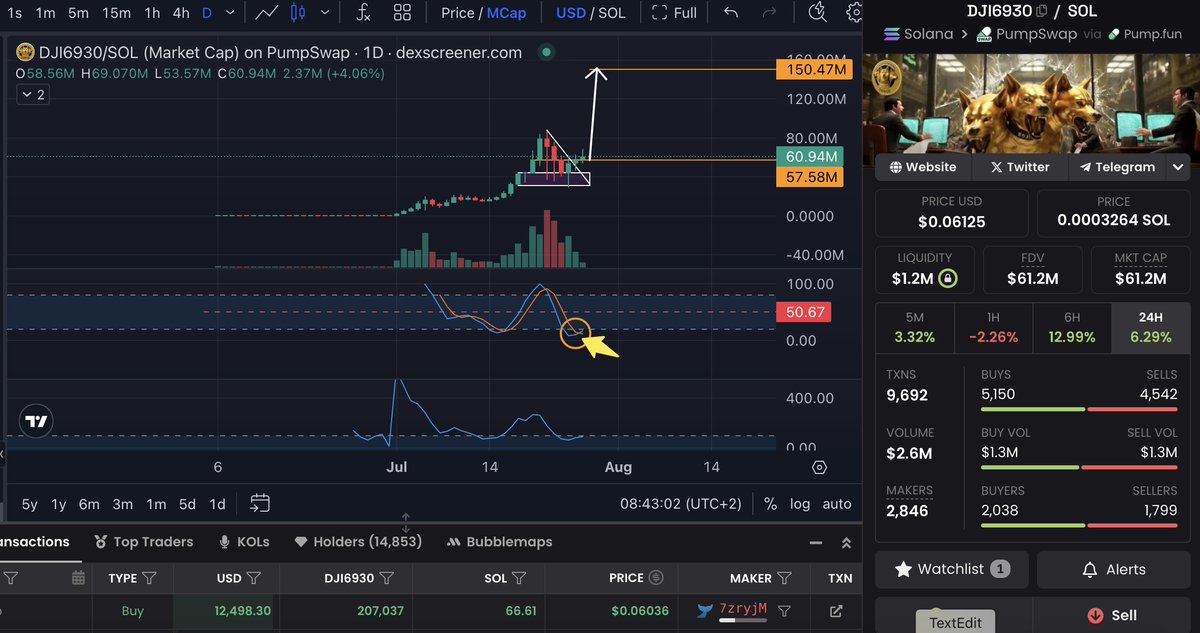
Task: Open price Alerts
Action: pyautogui.click(x=1113, y=569)
